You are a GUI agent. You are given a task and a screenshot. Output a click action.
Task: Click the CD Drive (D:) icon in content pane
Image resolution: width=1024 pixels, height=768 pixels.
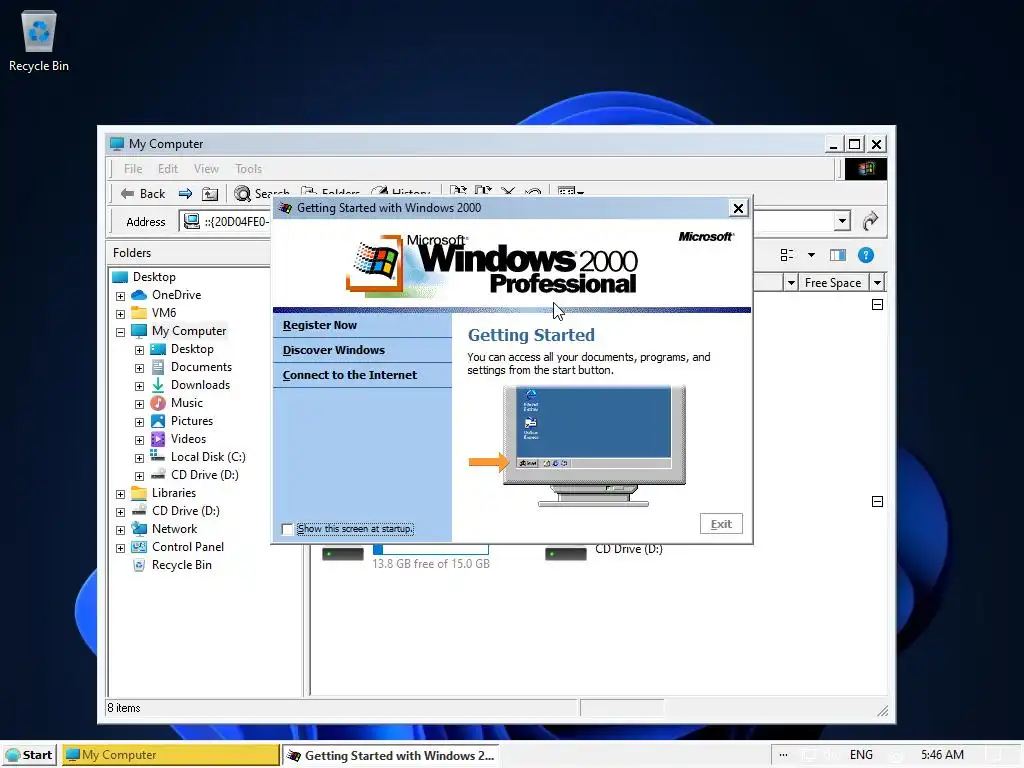(566, 554)
